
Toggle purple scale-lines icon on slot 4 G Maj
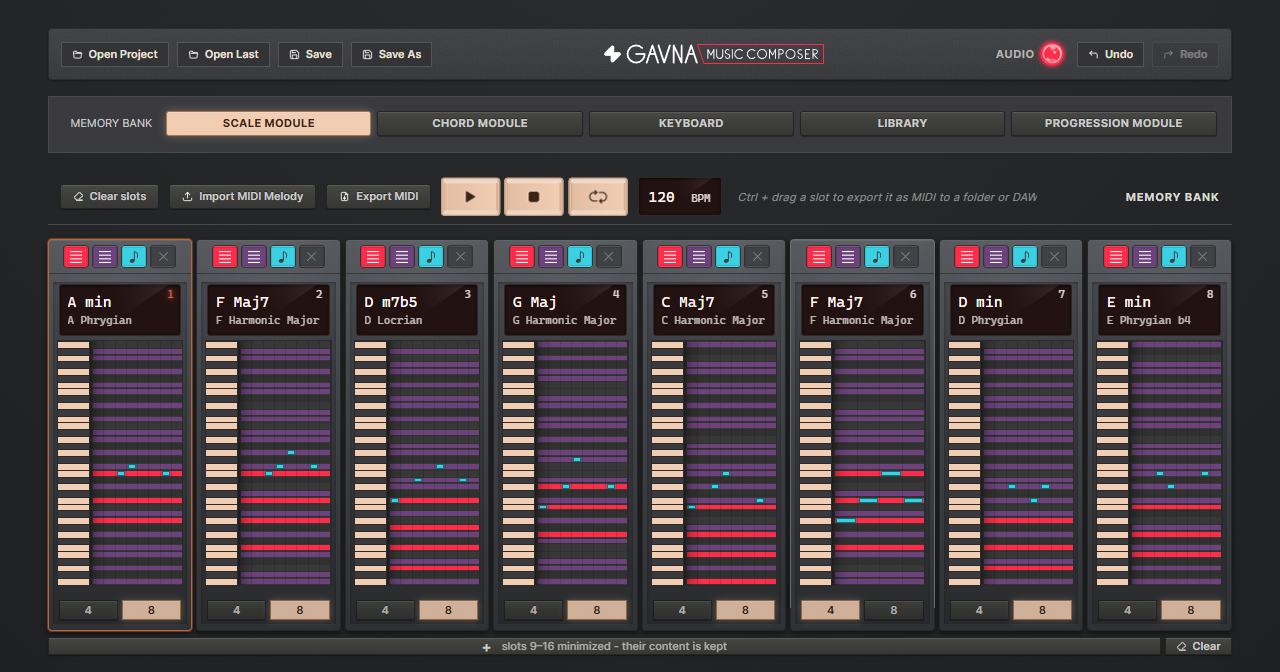551,257
